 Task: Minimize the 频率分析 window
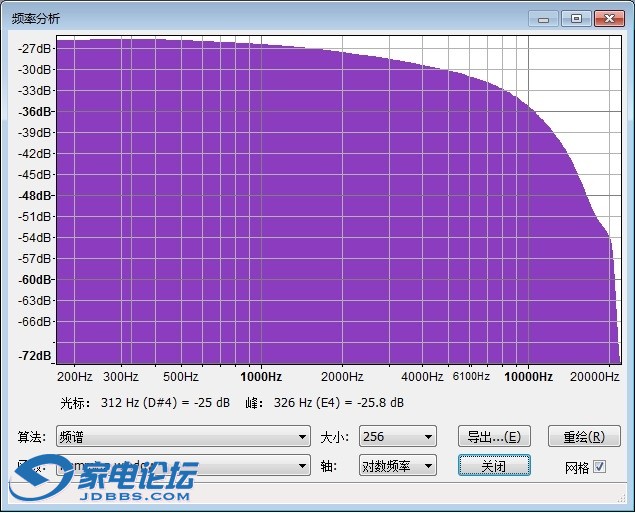pyautogui.click(x=543, y=19)
